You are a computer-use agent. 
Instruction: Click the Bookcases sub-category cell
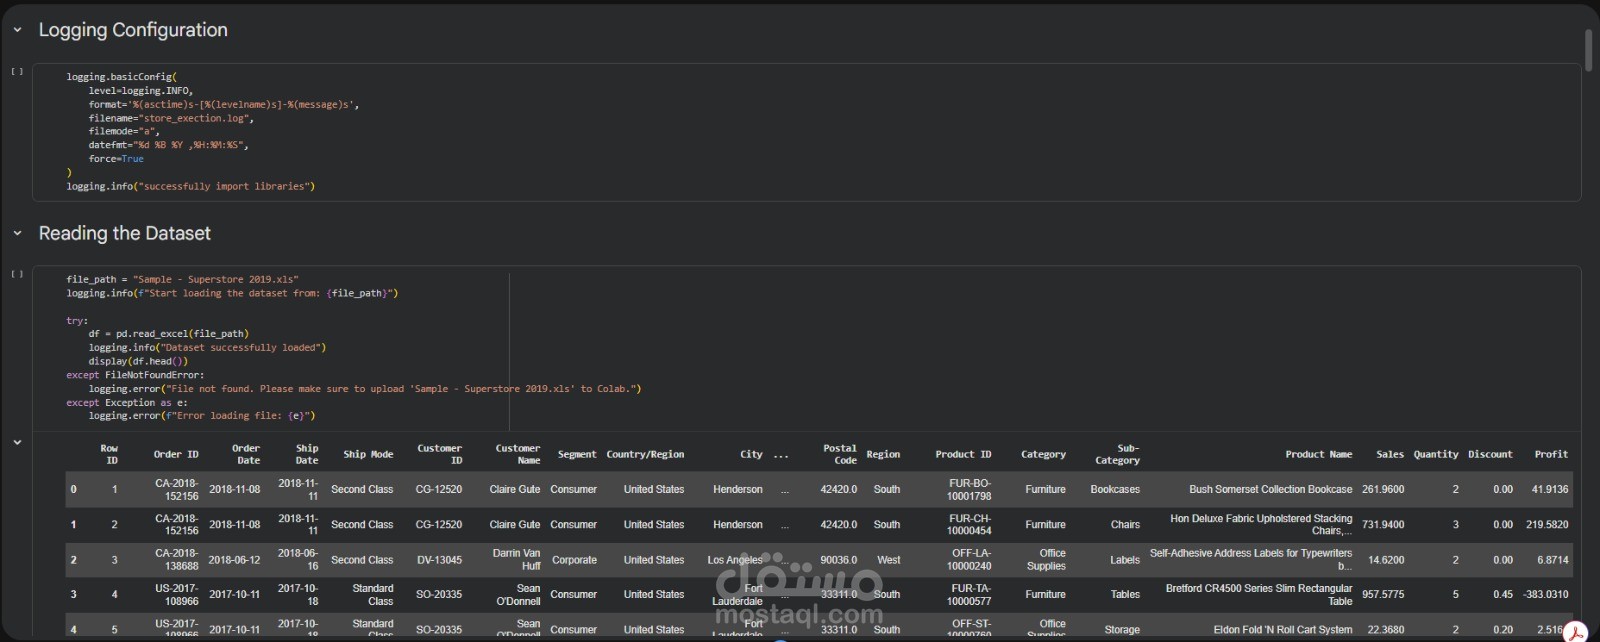coord(1115,489)
